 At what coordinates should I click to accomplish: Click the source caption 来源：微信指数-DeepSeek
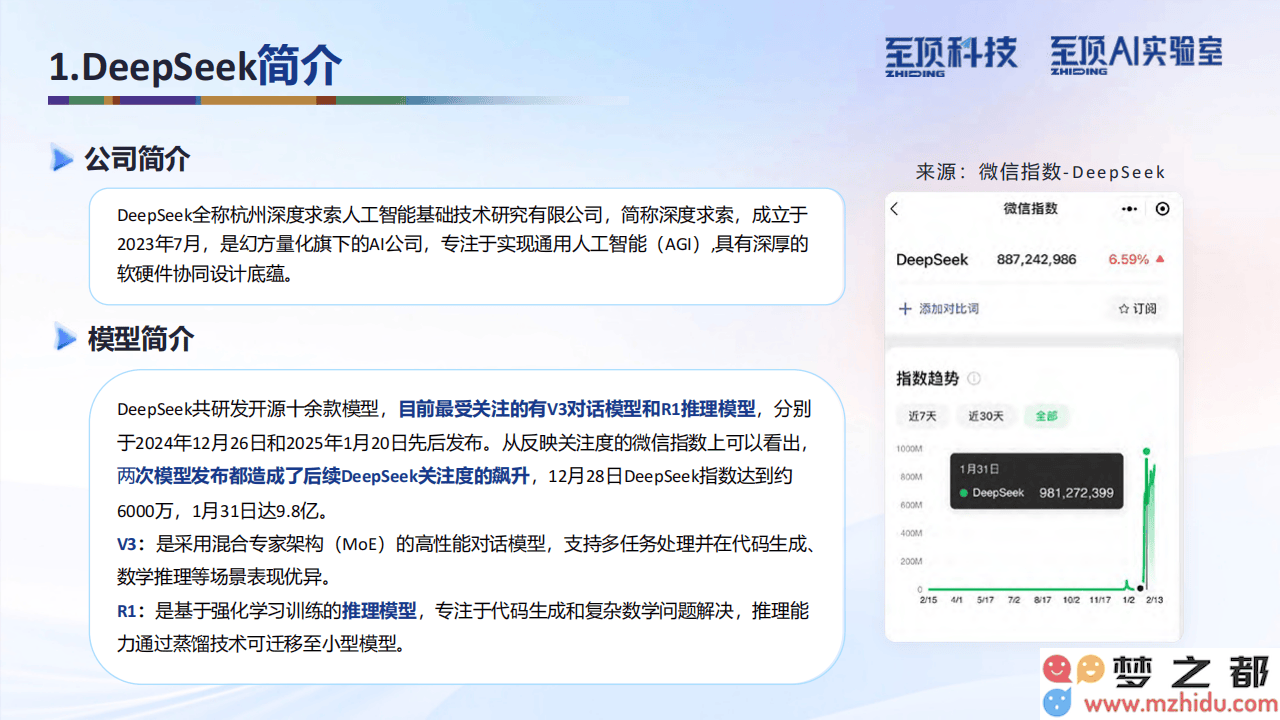(x=1040, y=172)
